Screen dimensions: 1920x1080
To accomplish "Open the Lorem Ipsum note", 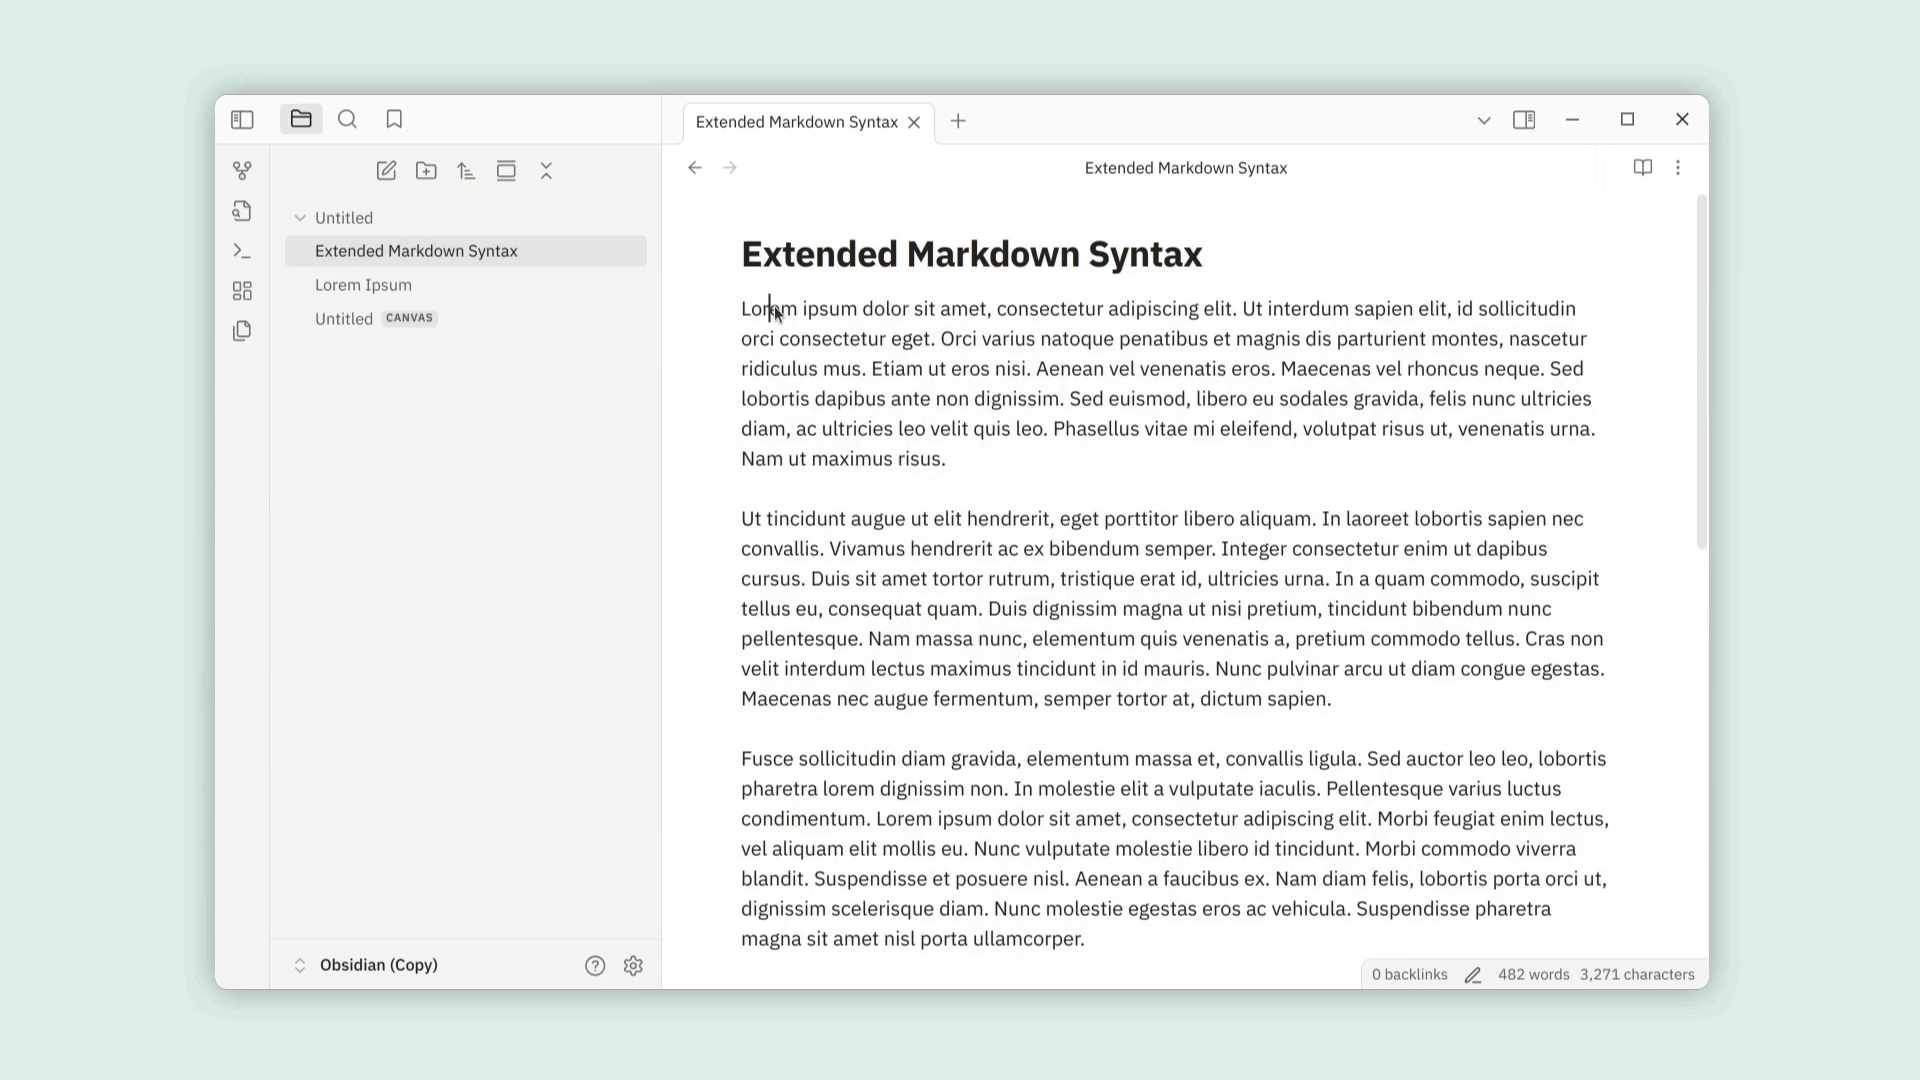I will (x=363, y=285).
